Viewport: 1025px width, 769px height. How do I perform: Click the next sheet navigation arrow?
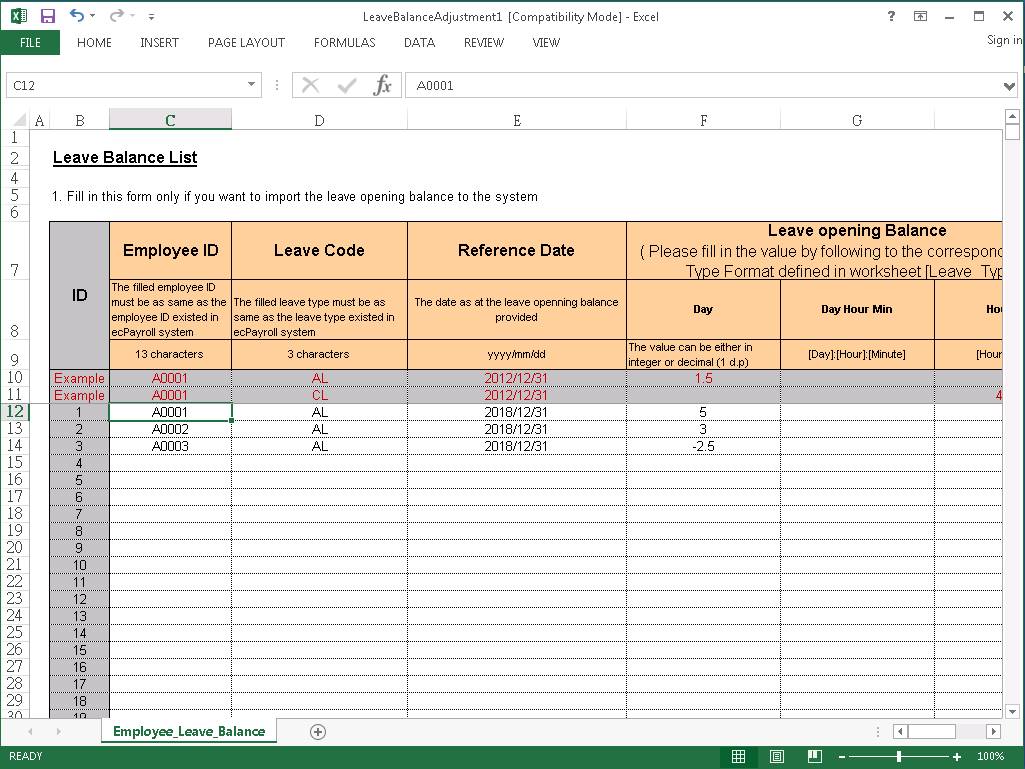click(59, 731)
